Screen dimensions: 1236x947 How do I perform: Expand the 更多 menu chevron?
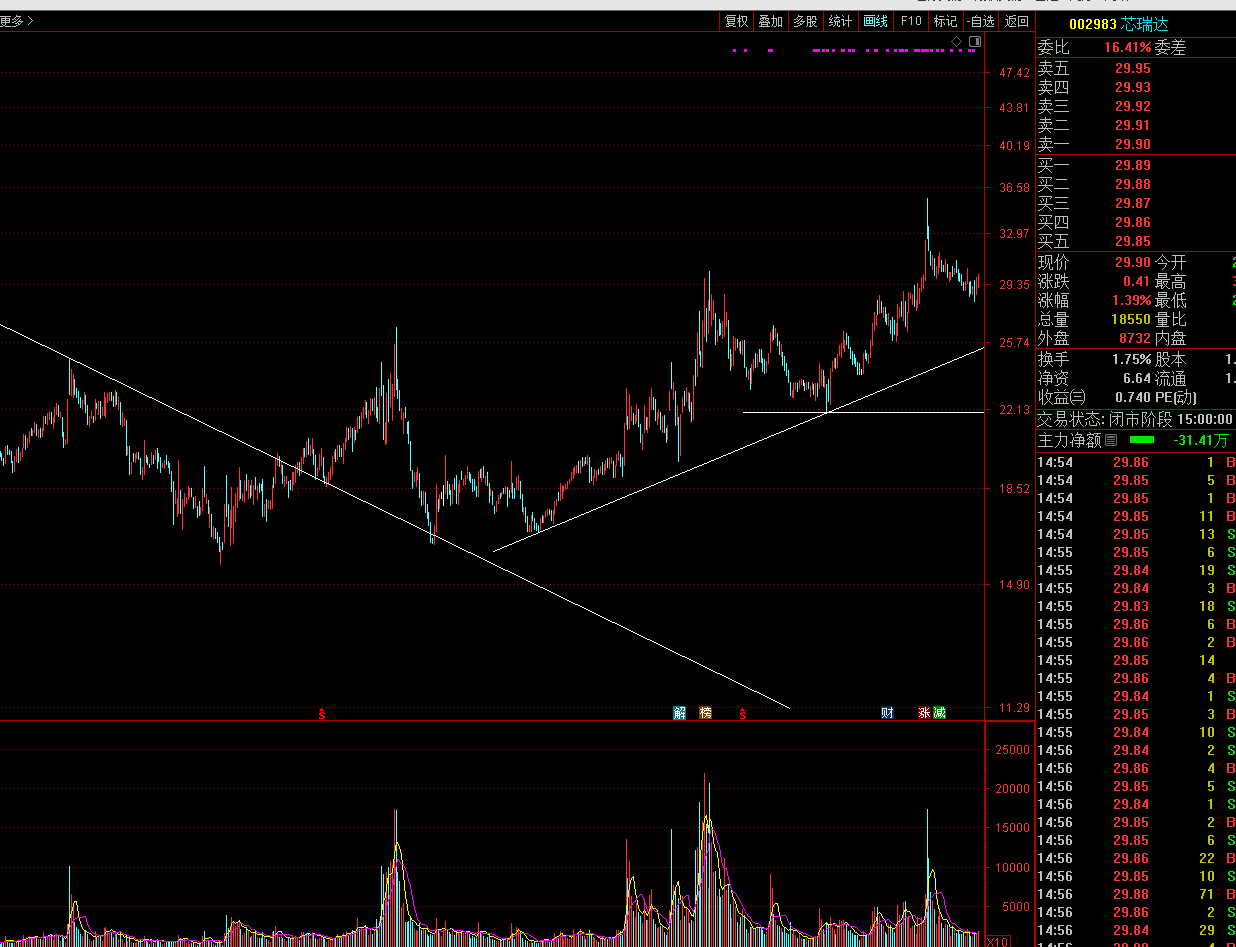(17, 20)
